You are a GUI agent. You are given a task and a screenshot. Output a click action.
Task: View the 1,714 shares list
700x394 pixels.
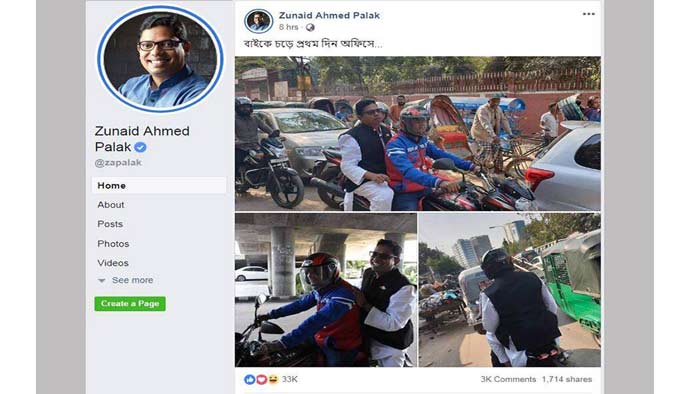[x=567, y=379]
